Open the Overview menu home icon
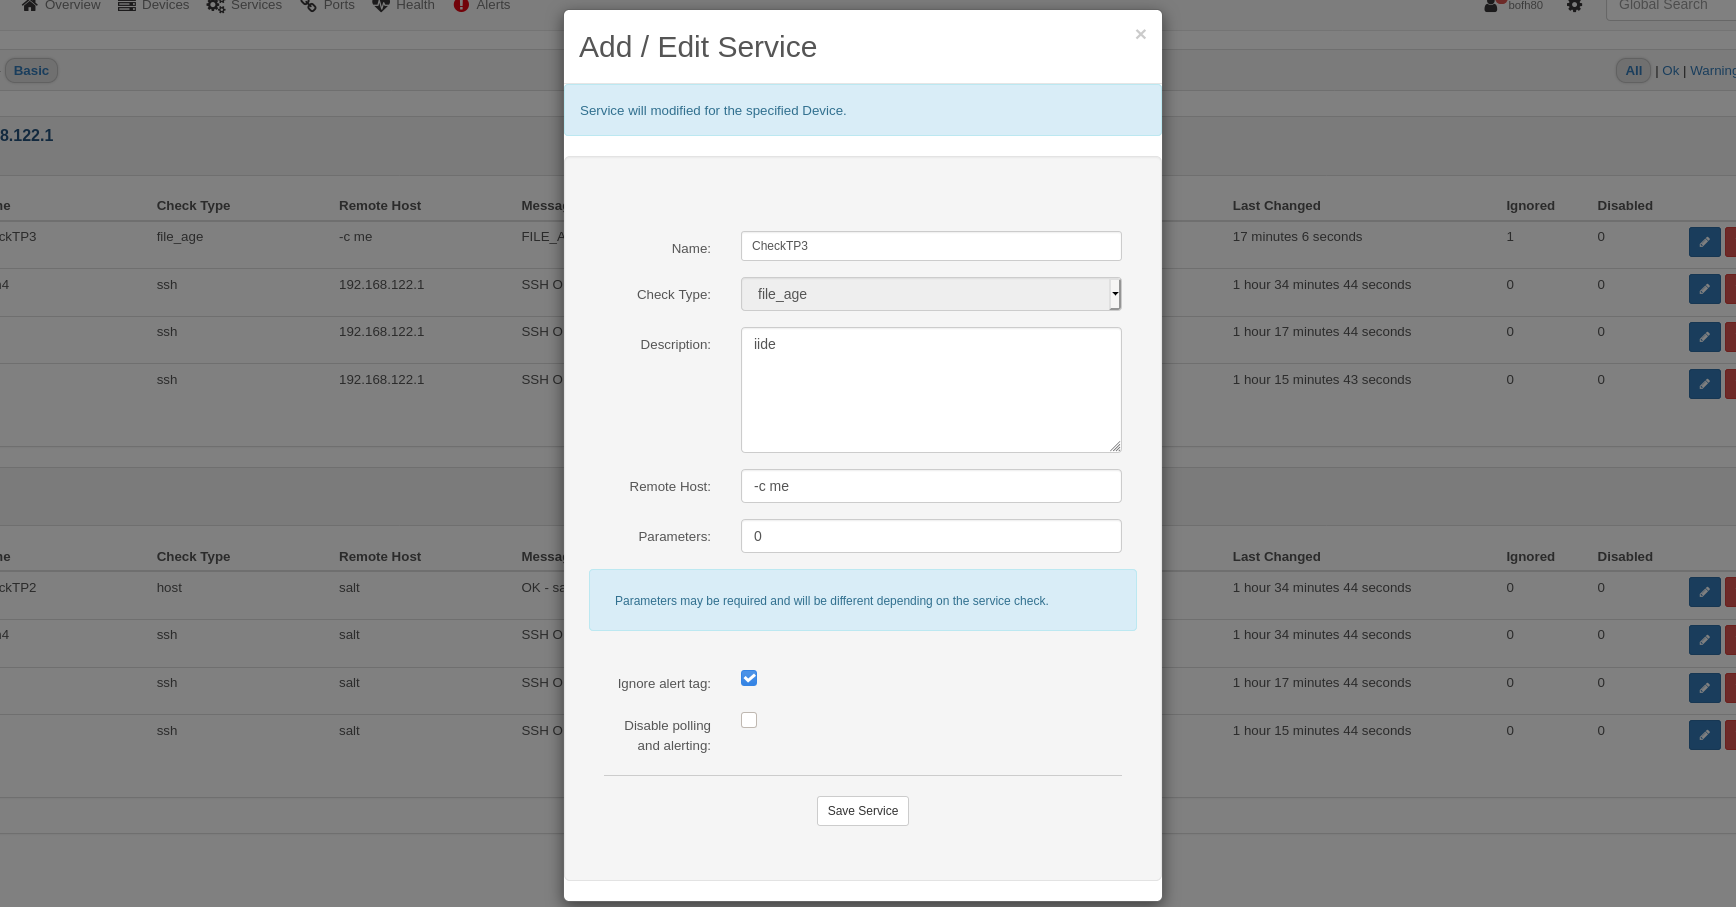The width and height of the screenshot is (1736, 907). coord(30,5)
